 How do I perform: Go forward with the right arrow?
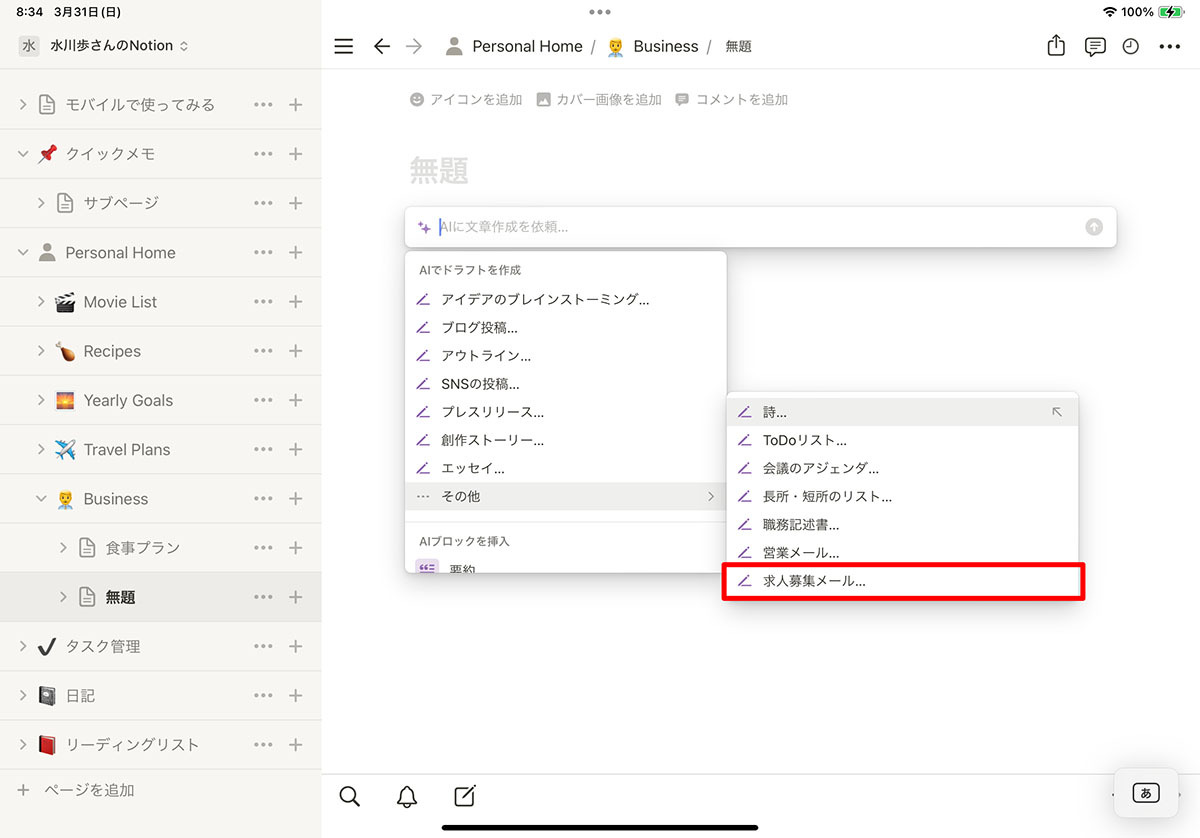(x=415, y=46)
